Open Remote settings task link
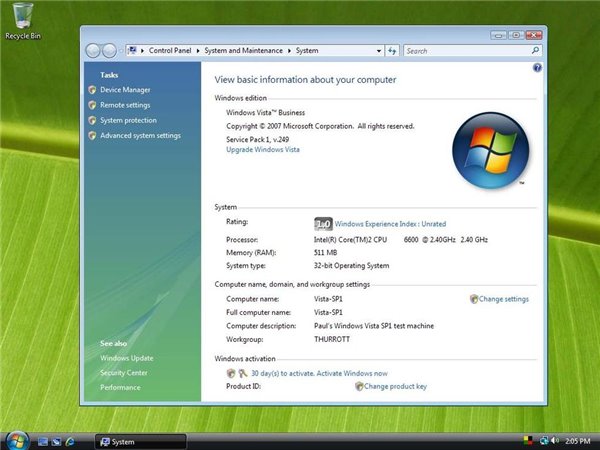Screen dimensions: 600x450 [125, 105]
